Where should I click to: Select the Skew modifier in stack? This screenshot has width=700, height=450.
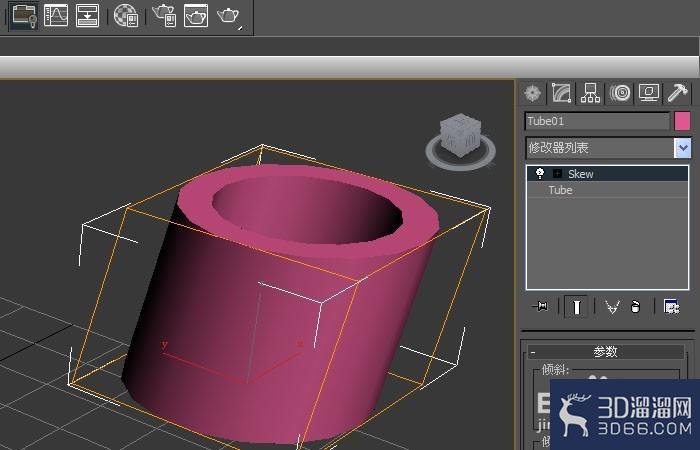click(608, 174)
